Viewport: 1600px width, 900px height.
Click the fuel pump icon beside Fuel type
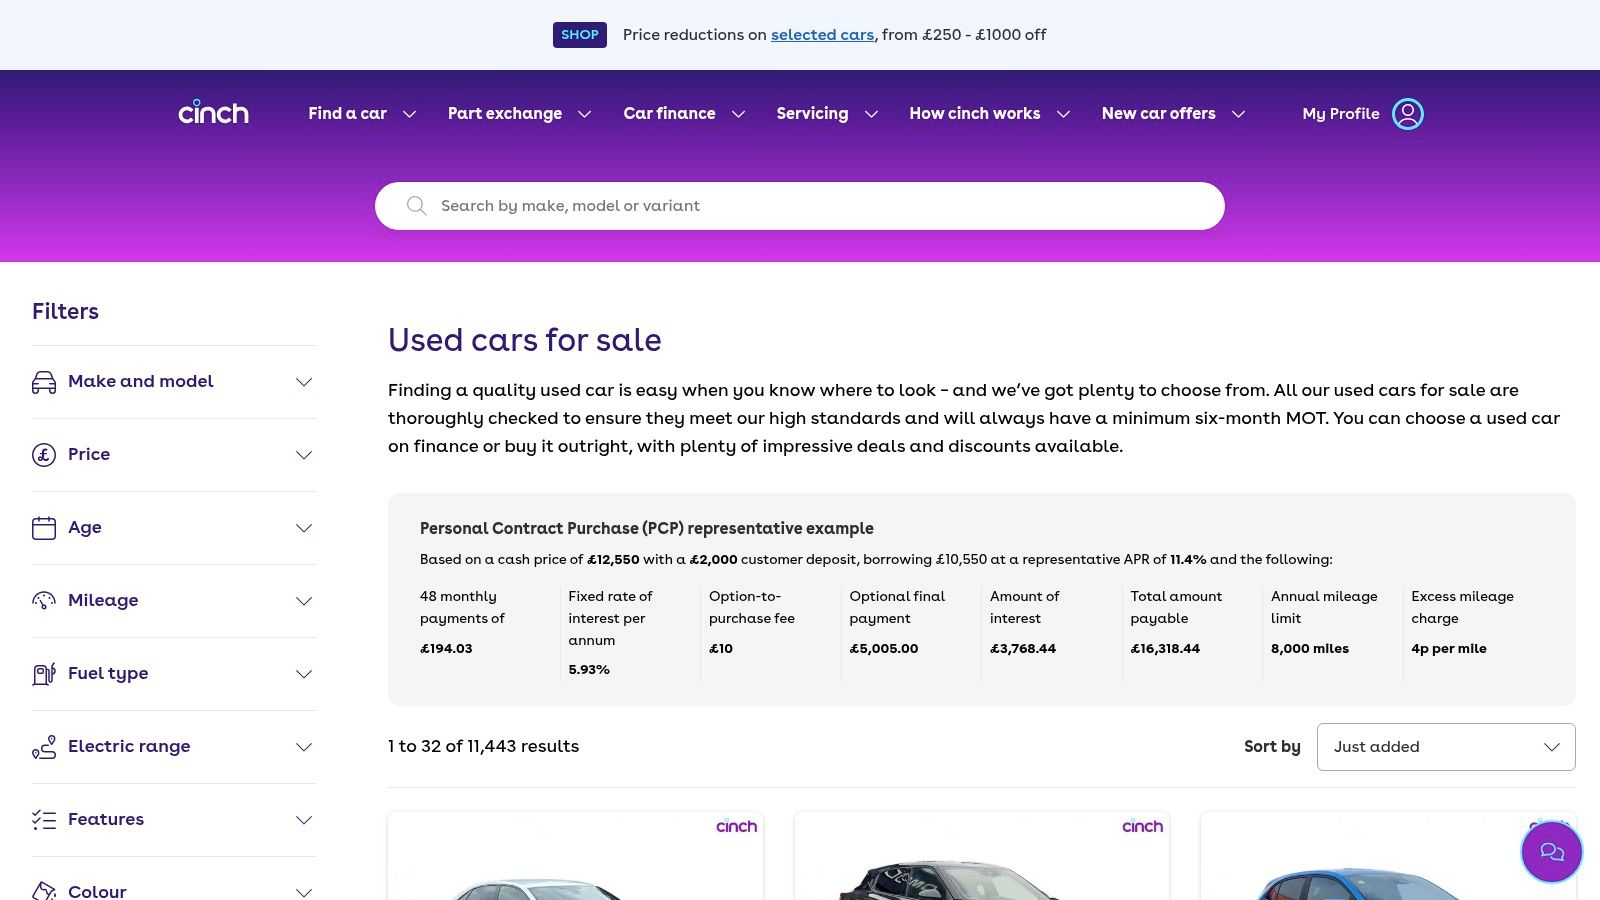[x=44, y=674]
